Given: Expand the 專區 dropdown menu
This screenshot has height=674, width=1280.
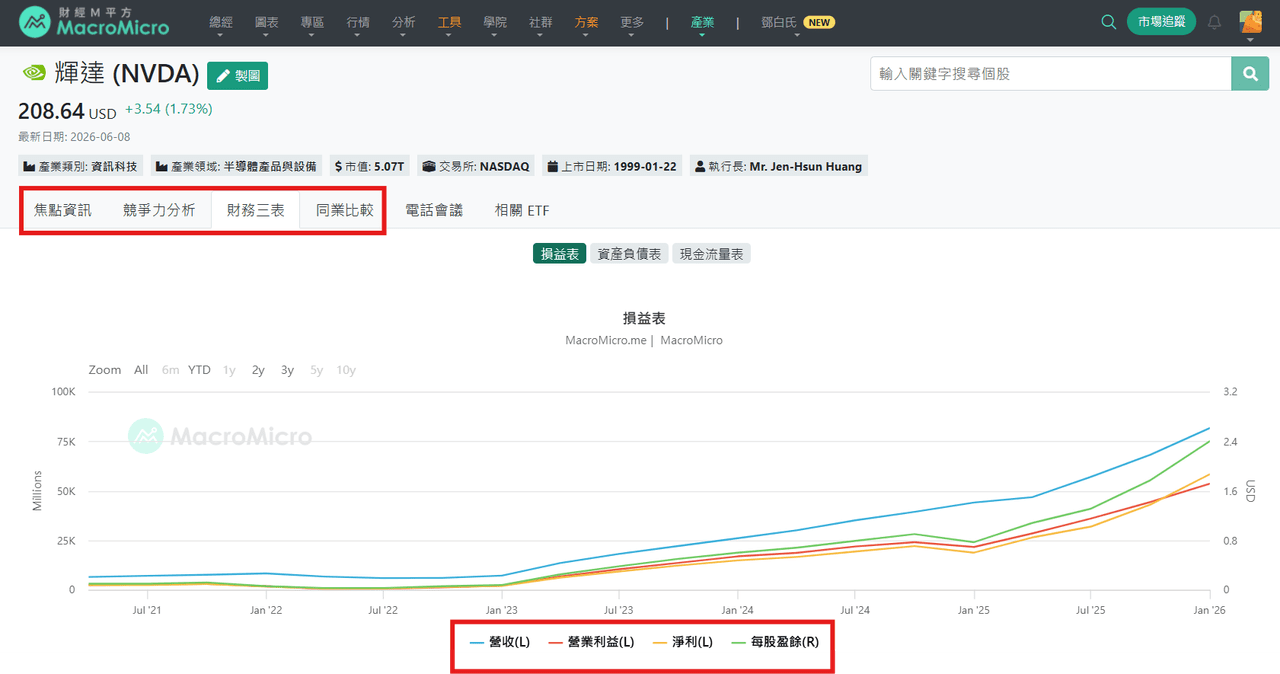Looking at the screenshot, I should (x=312, y=22).
